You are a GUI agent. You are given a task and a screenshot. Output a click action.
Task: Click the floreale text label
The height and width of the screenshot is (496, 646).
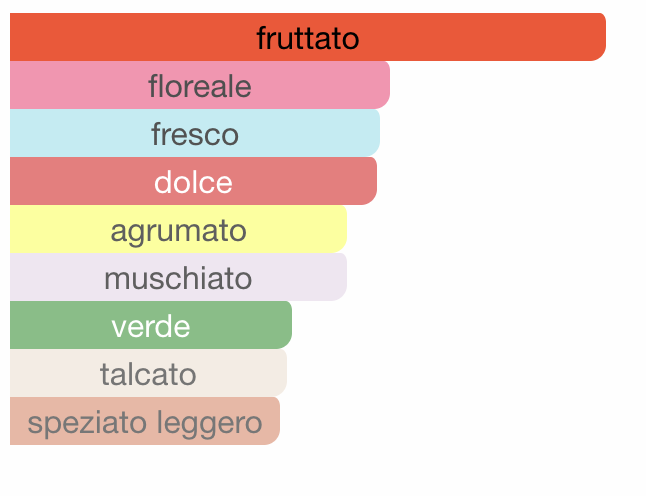(200, 86)
